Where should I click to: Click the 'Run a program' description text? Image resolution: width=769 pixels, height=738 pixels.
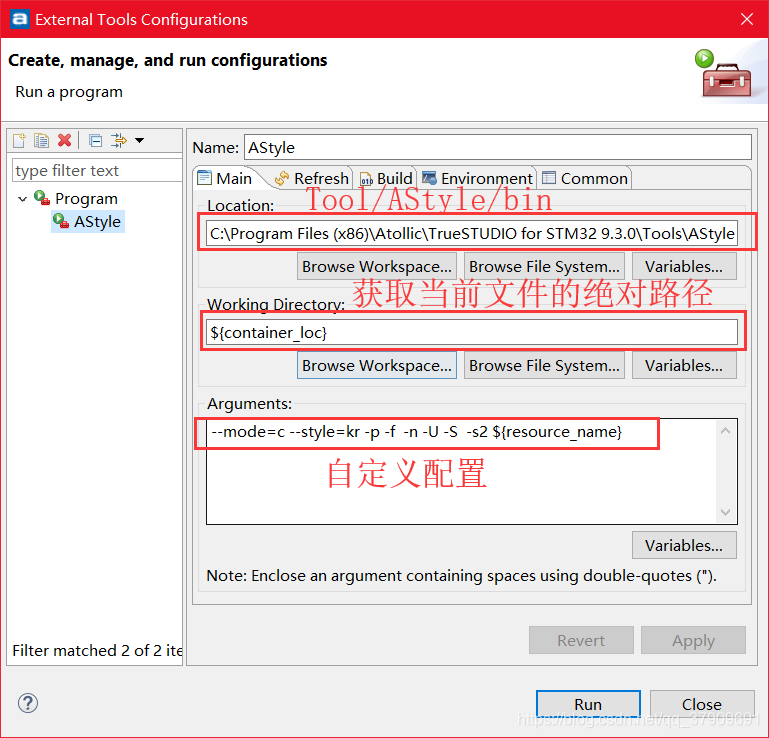69,92
